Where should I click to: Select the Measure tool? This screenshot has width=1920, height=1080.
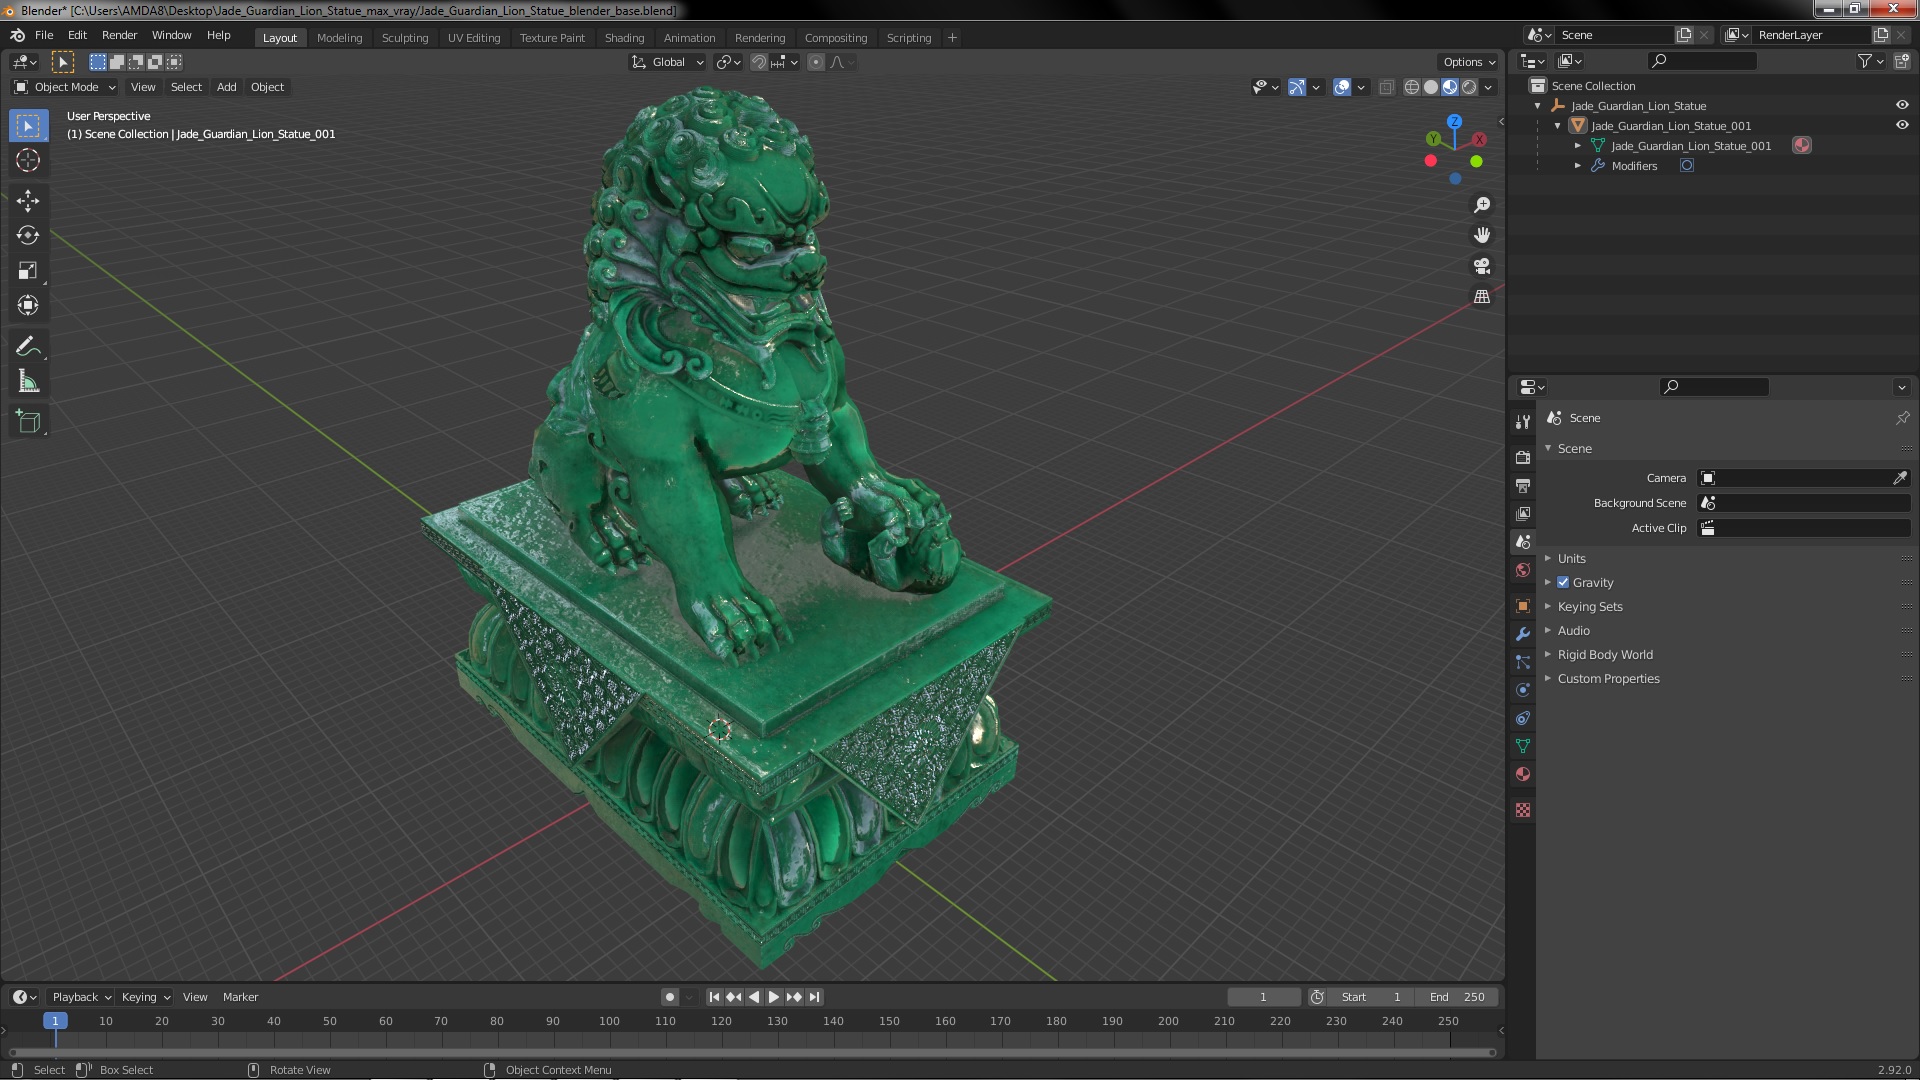pos(28,382)
